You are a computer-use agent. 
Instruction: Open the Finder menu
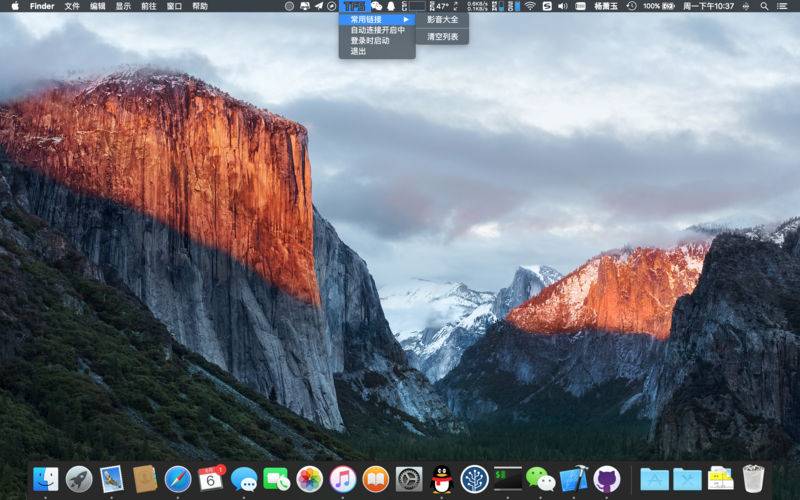pos(42,6)
